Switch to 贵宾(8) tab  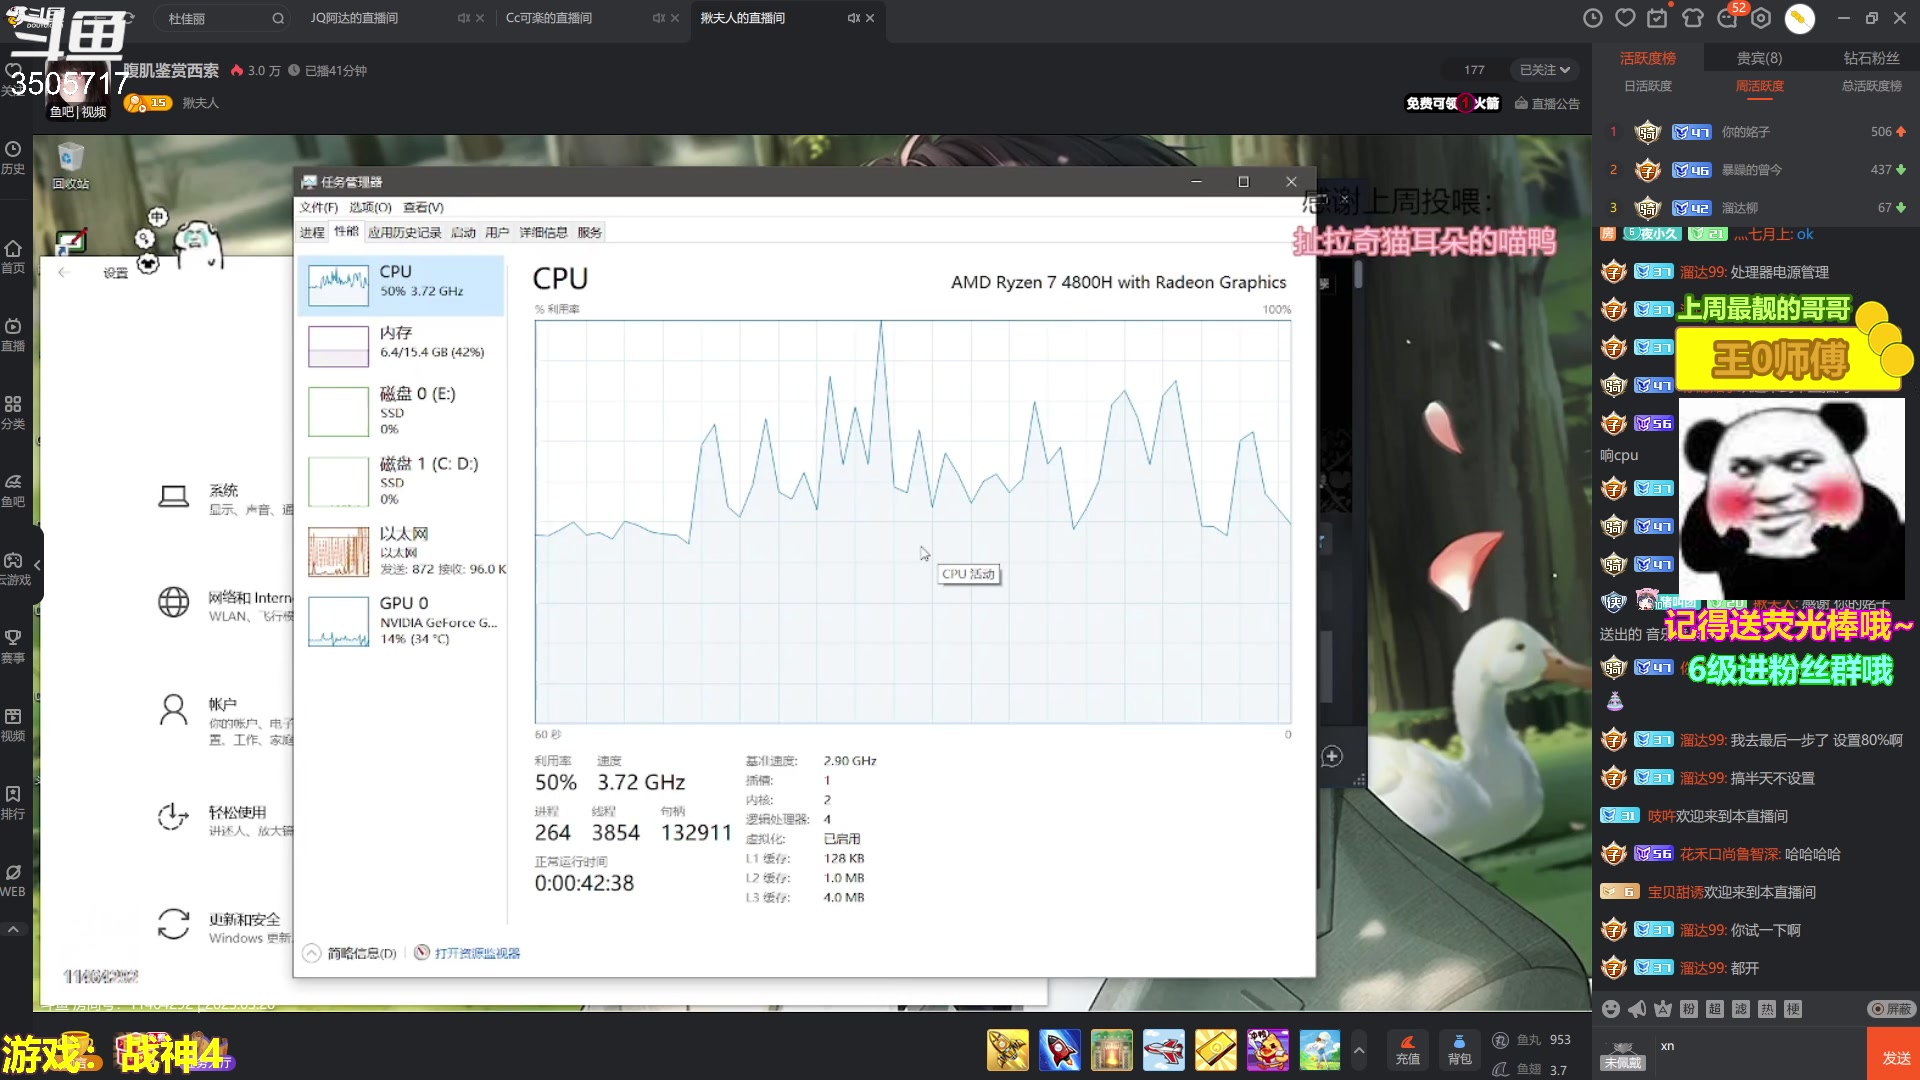(1759, 58)
